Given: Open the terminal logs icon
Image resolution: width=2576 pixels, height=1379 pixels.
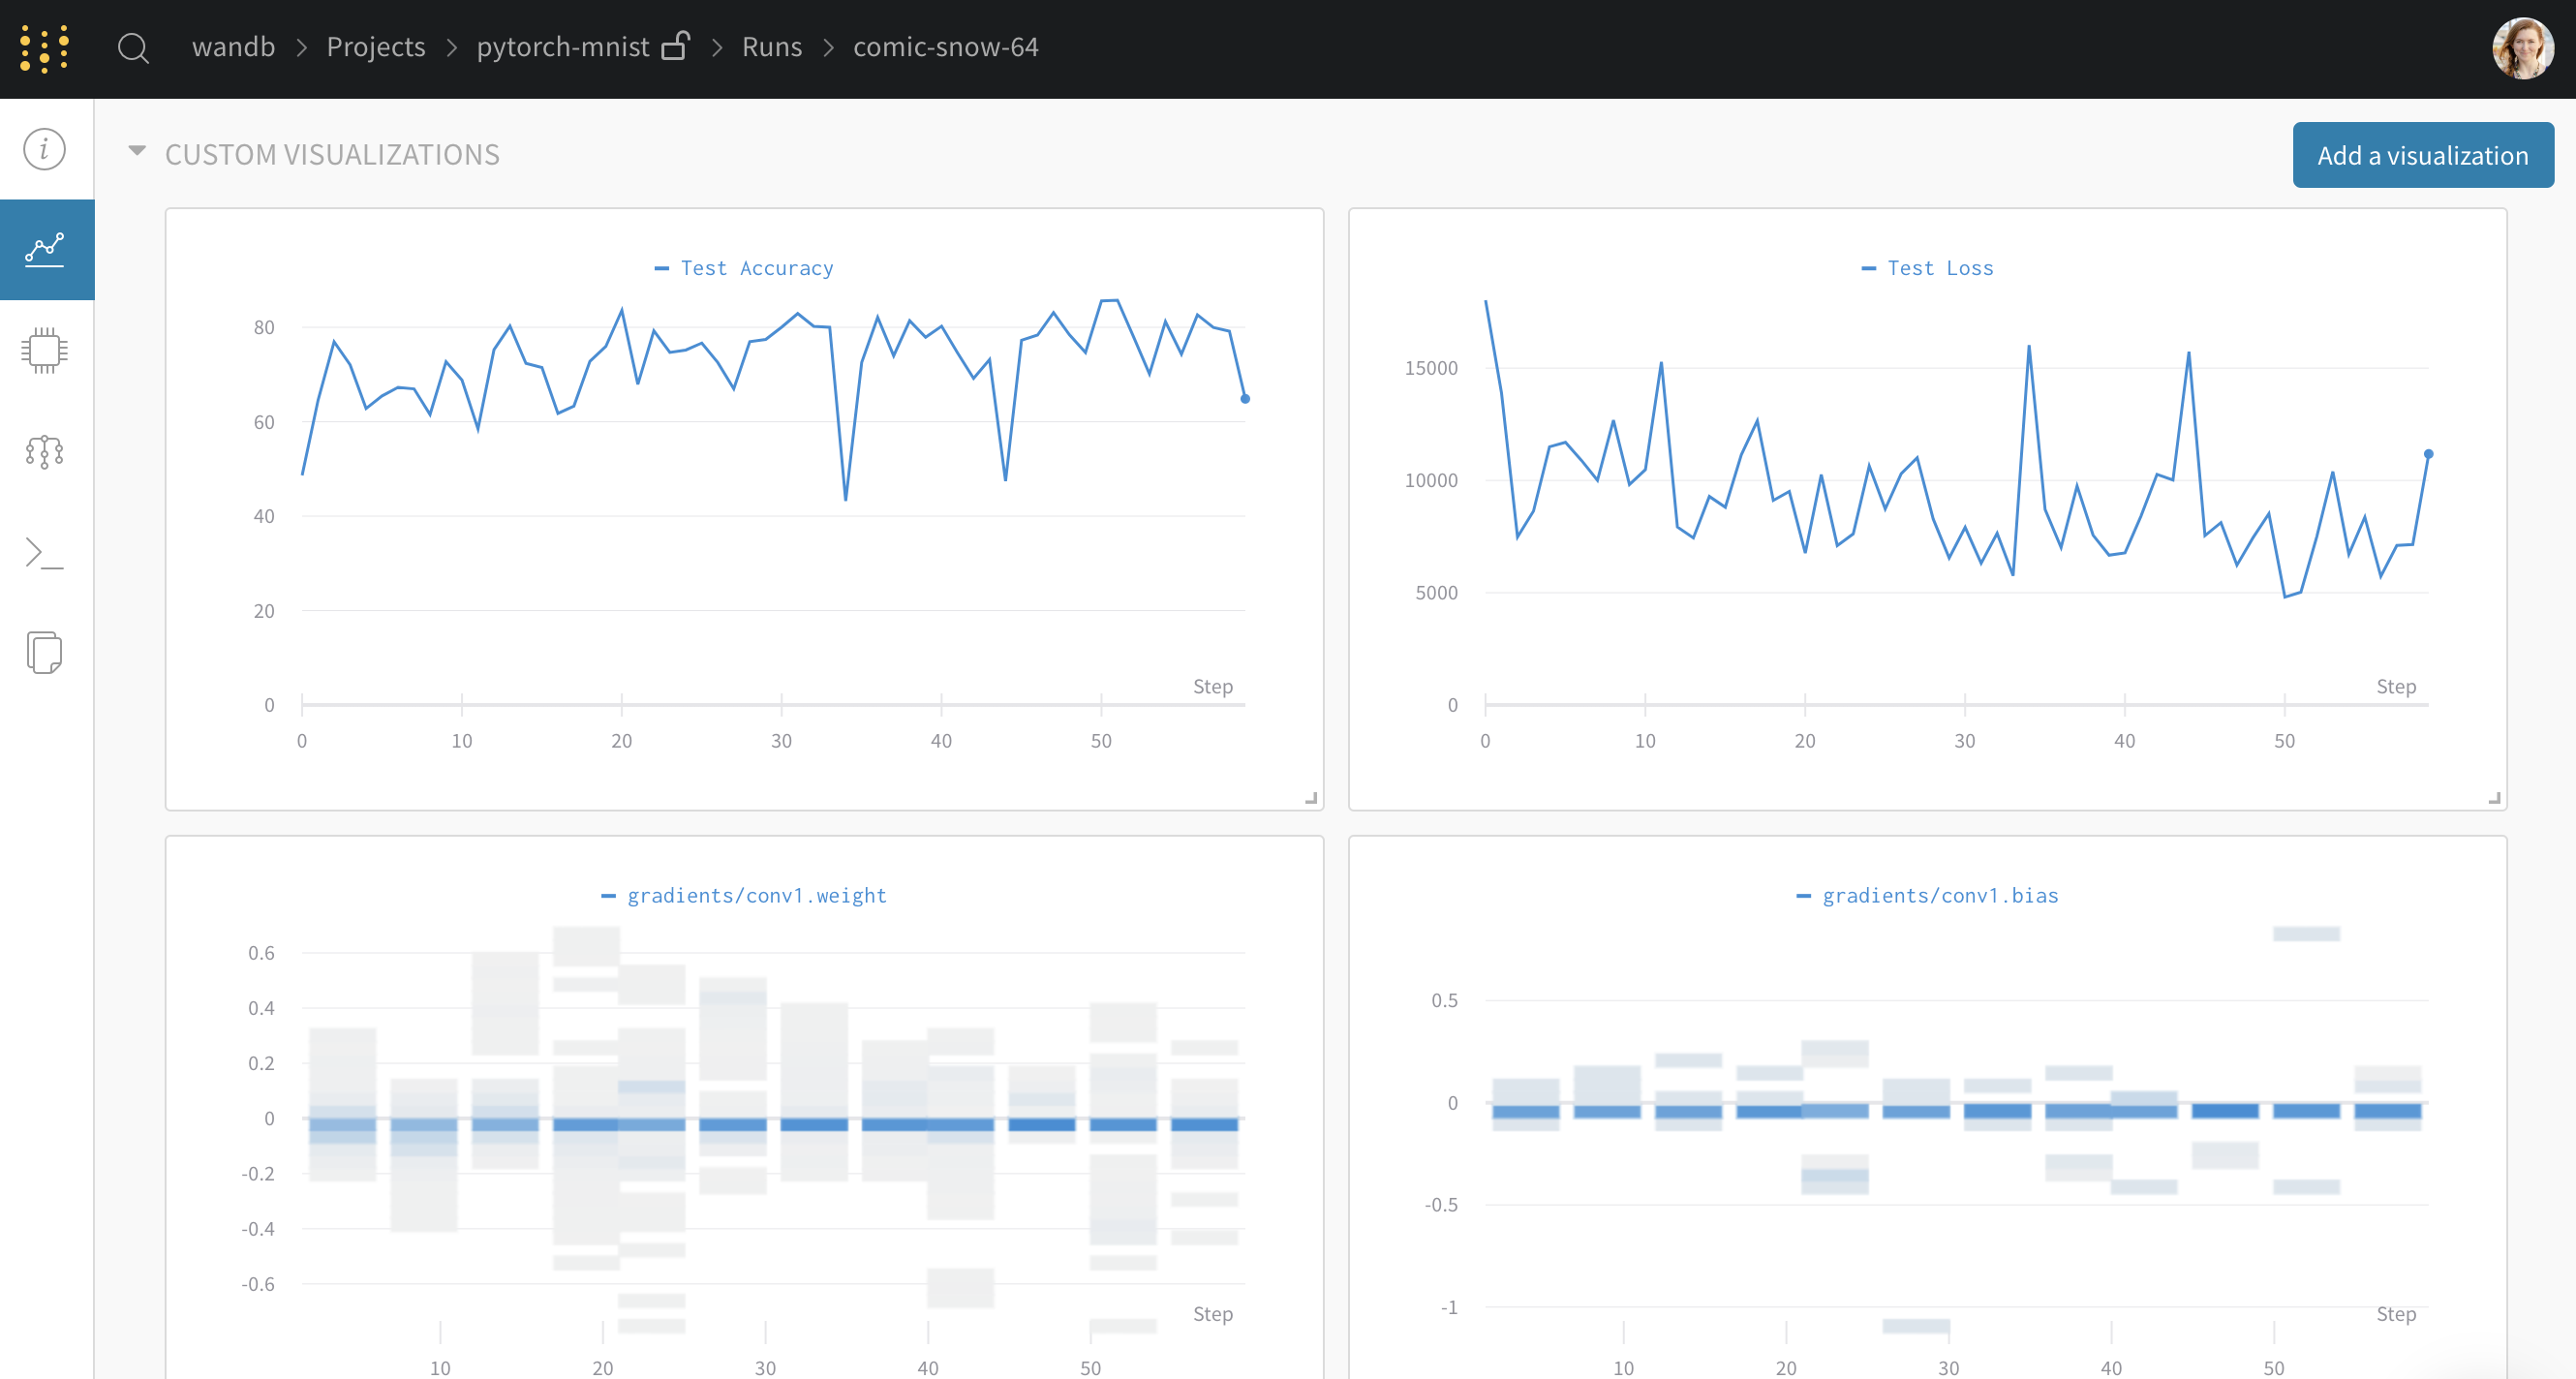Looking at the screenshot, I should (x=45, y=552).
